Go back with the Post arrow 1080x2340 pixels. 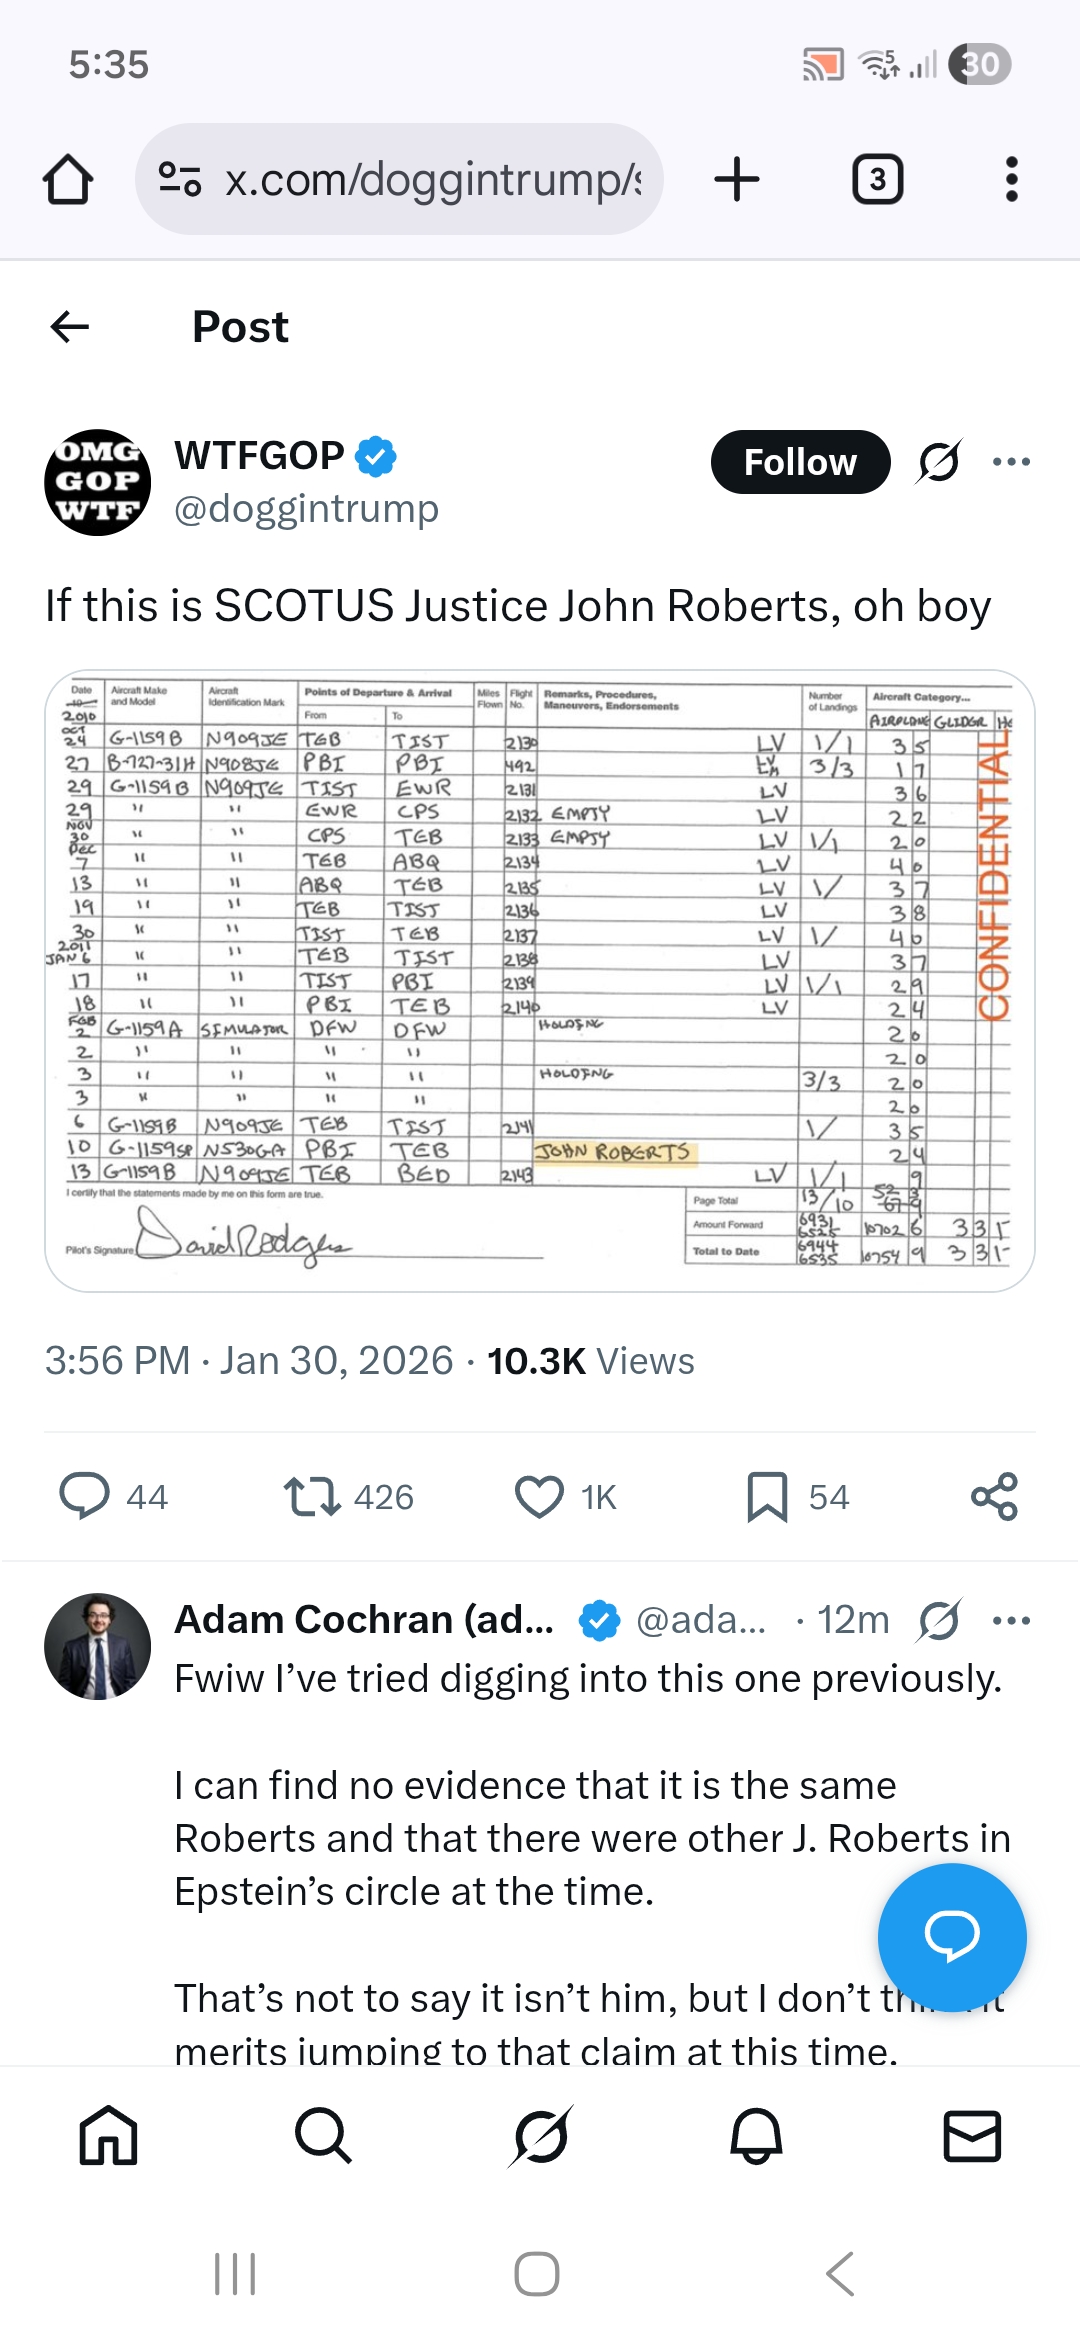point(70,326)
